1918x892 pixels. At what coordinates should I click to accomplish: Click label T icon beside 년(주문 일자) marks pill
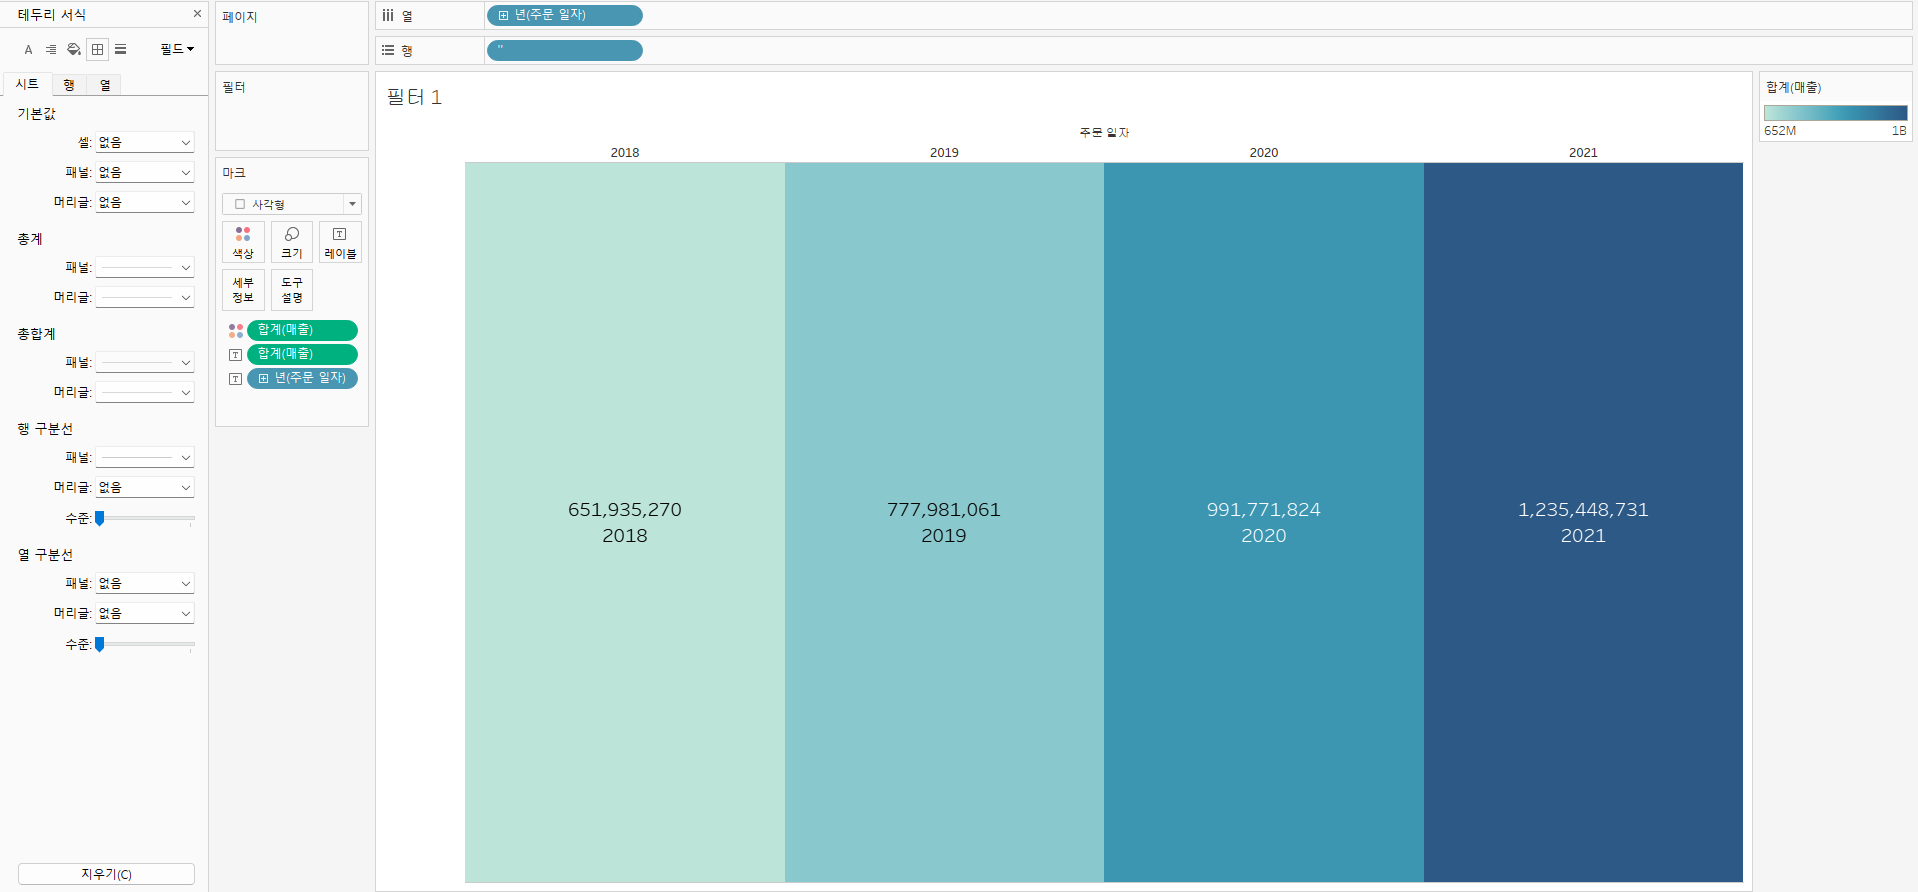236,379
